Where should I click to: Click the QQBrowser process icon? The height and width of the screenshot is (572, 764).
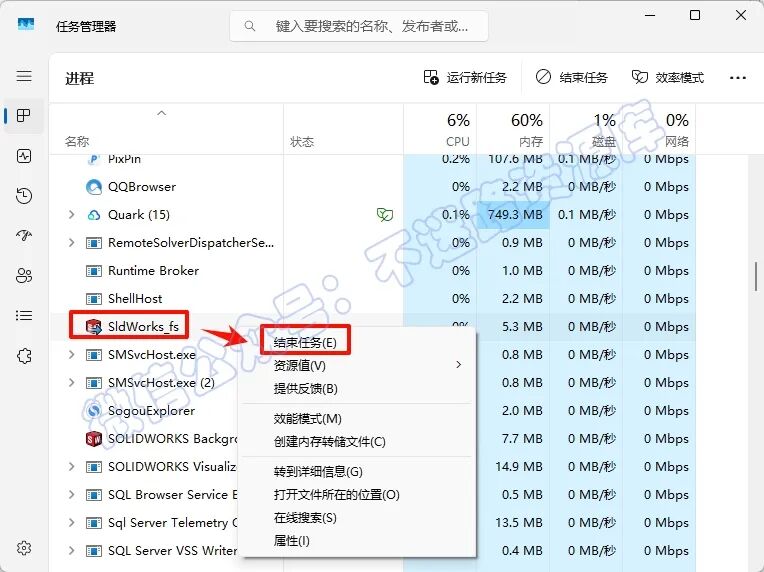(x=94, y=187)
